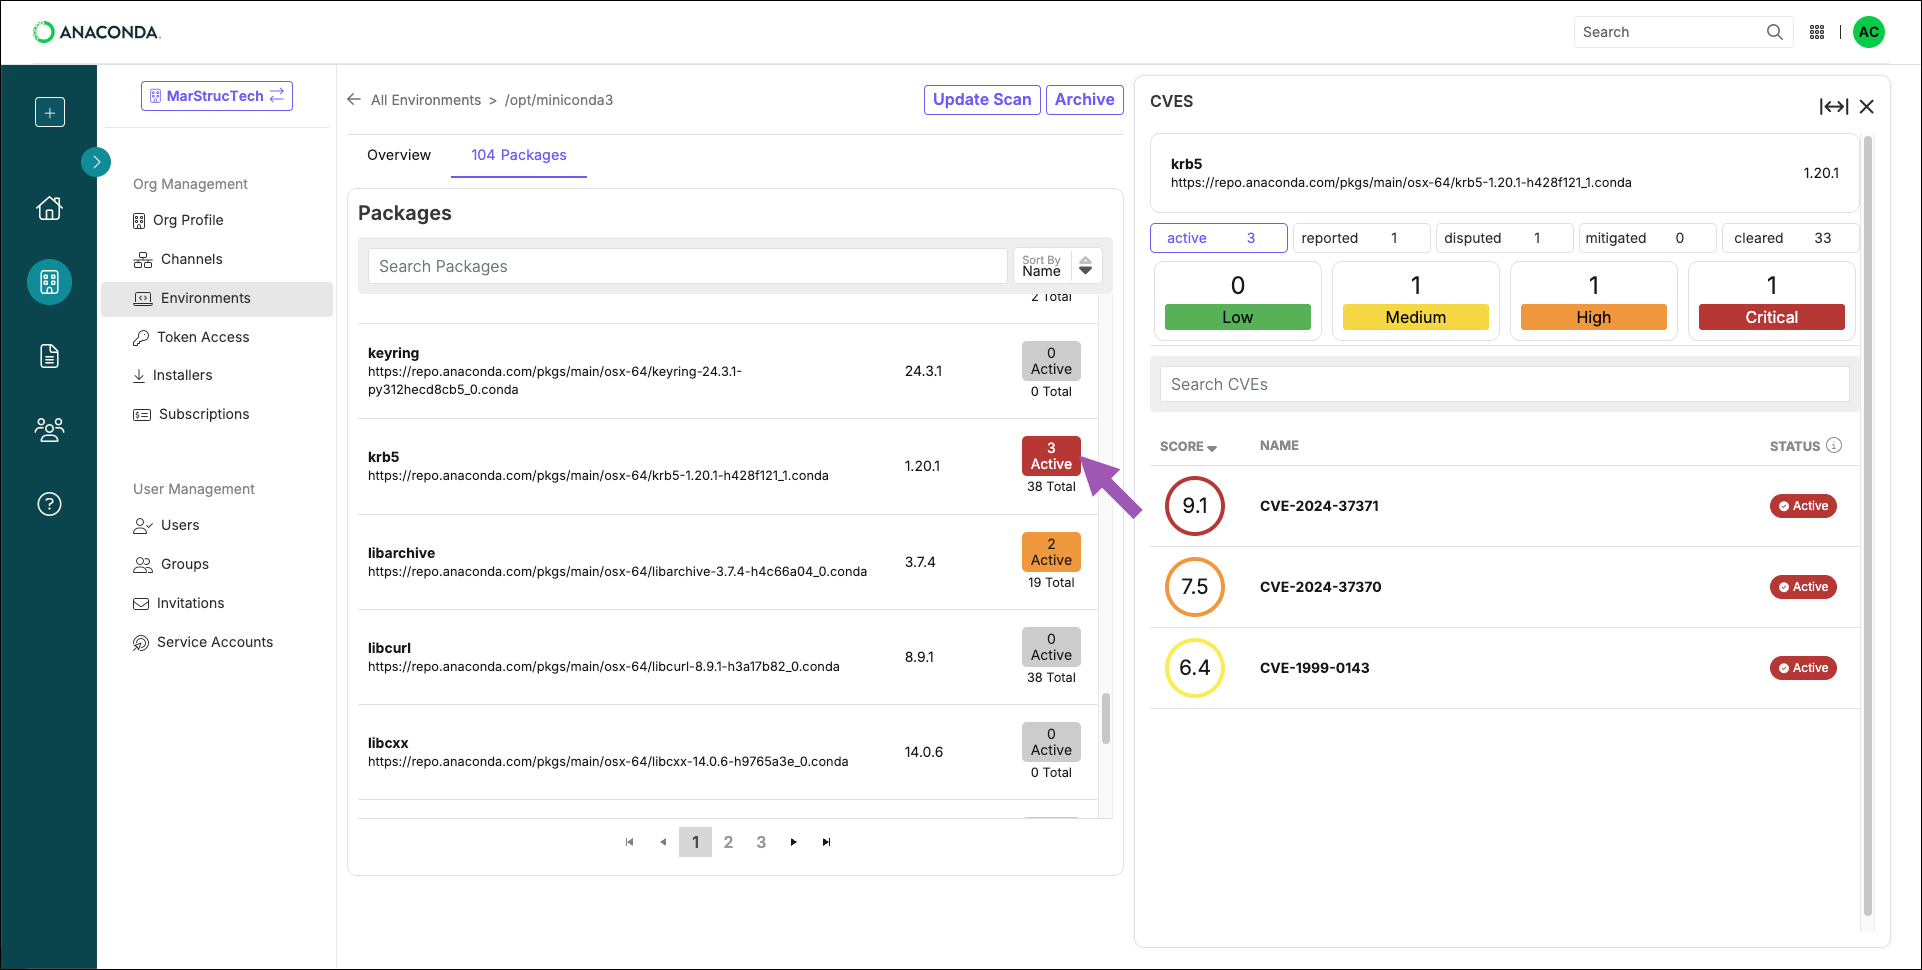Open Service Accounts in sidebar
The image size is (1922, 970).
coord(203,642)
